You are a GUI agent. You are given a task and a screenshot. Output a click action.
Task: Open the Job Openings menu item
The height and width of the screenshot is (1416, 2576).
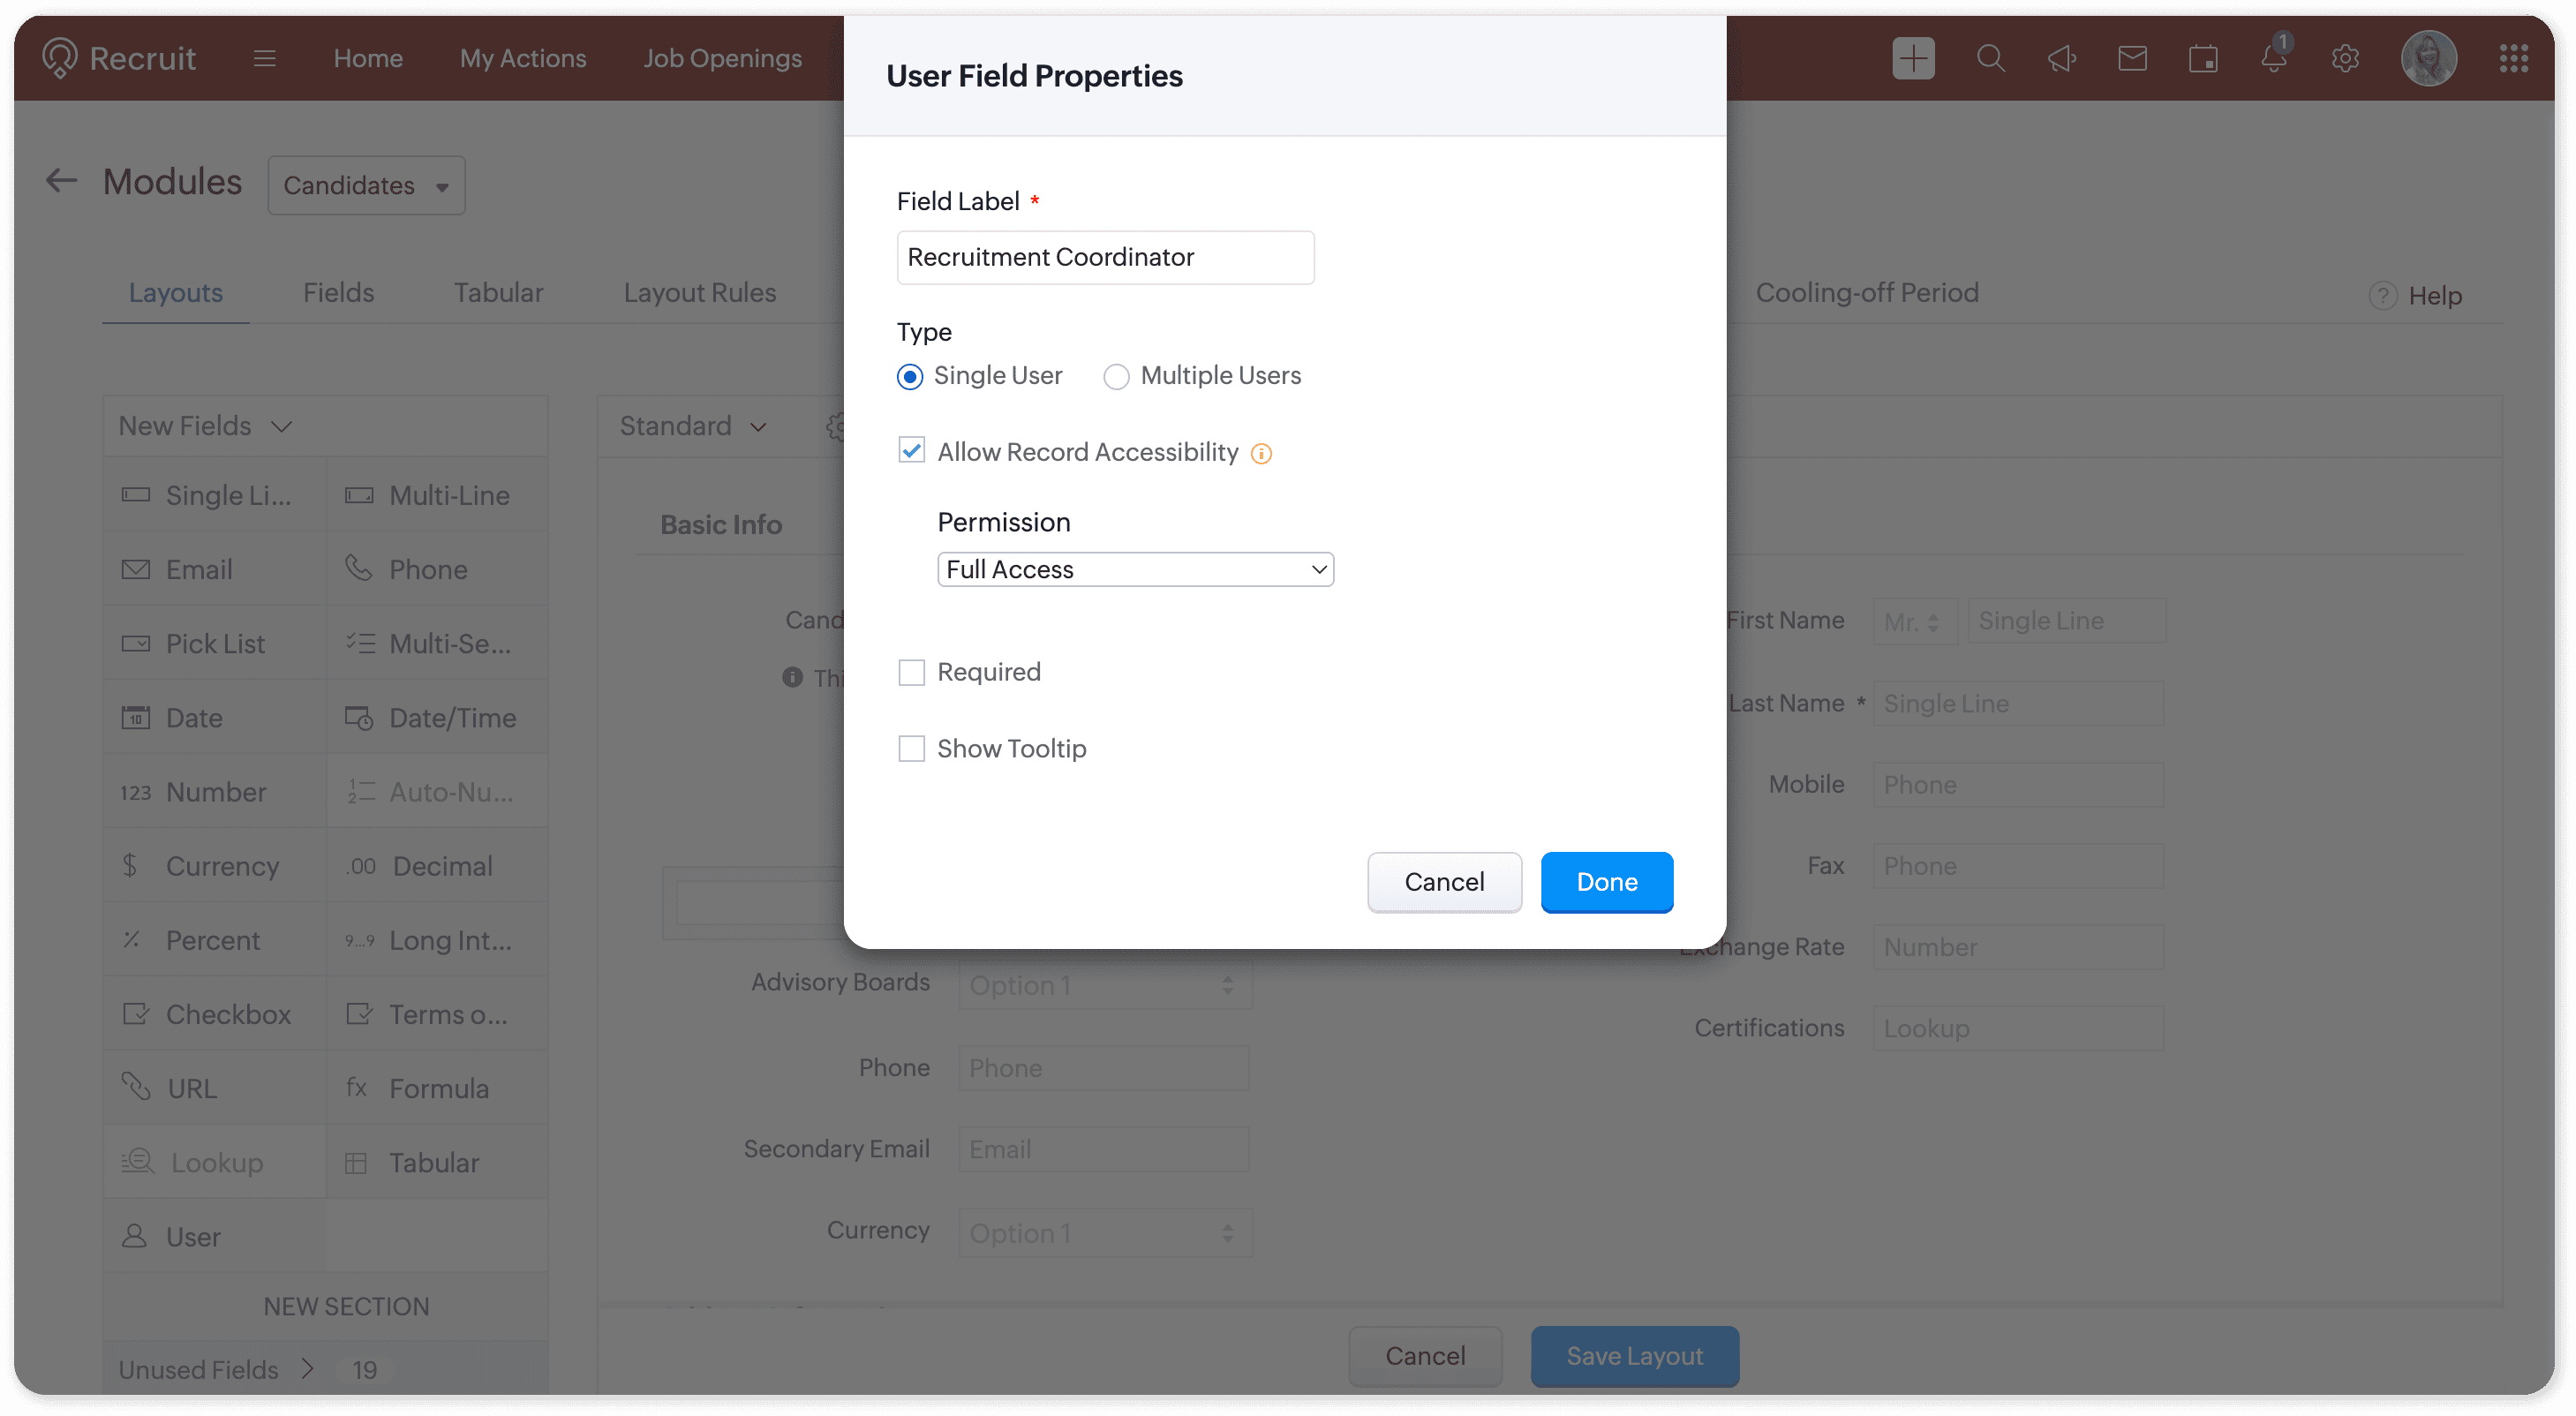tap(722, 58)
